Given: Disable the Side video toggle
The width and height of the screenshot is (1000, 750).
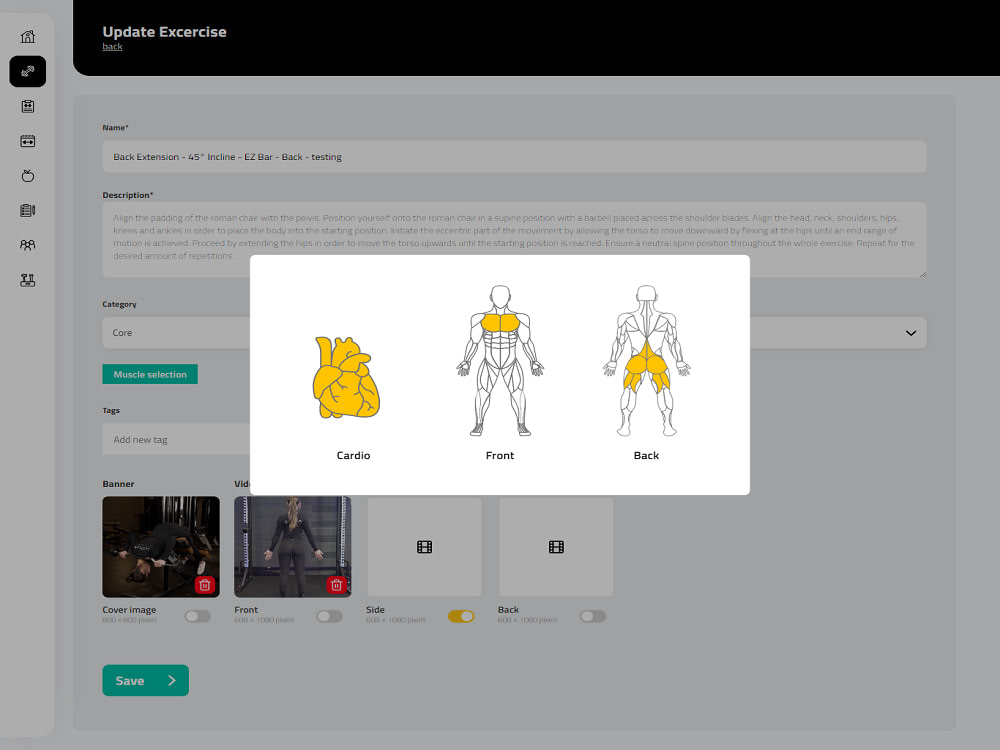Looking at the screenshot, I should pyautogui.click(x=461, y=616).
